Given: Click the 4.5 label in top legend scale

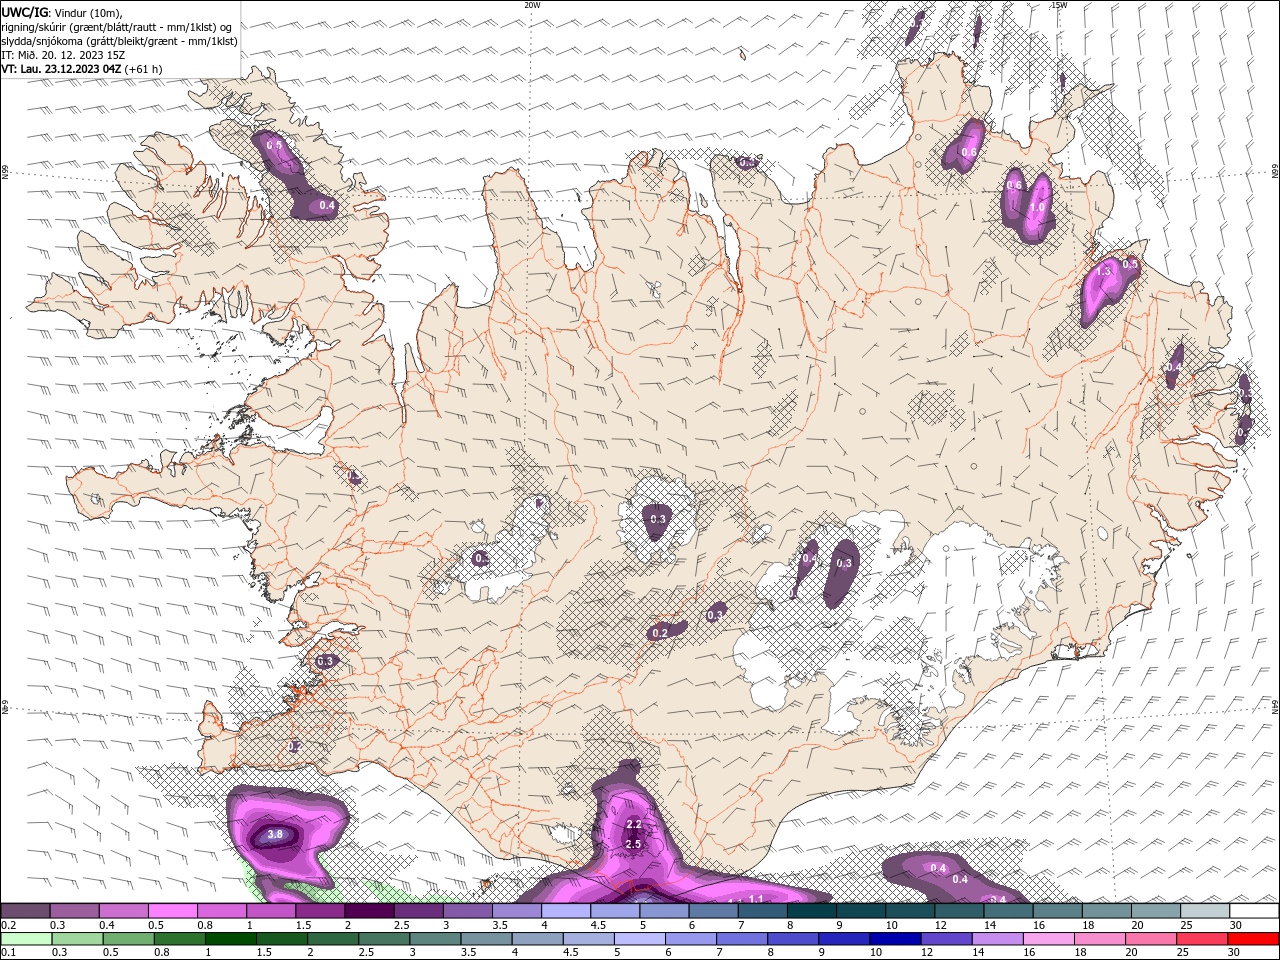Looking at the screenshot, I should 598,925.
